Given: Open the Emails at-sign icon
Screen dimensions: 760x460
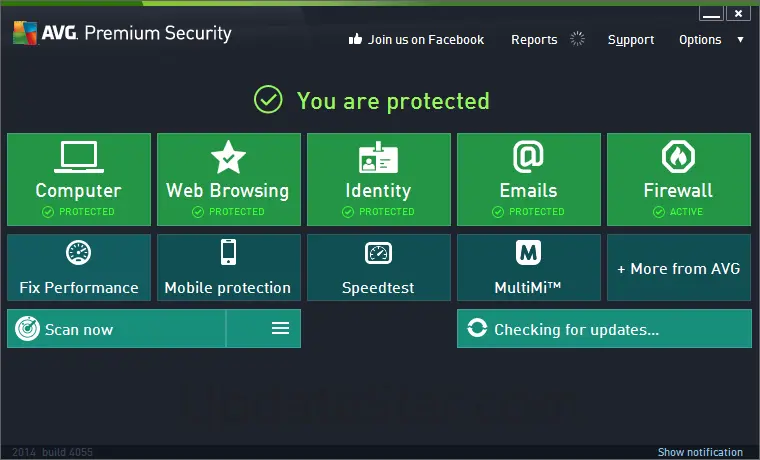Looking at the screenshot, I should point(528,157).
